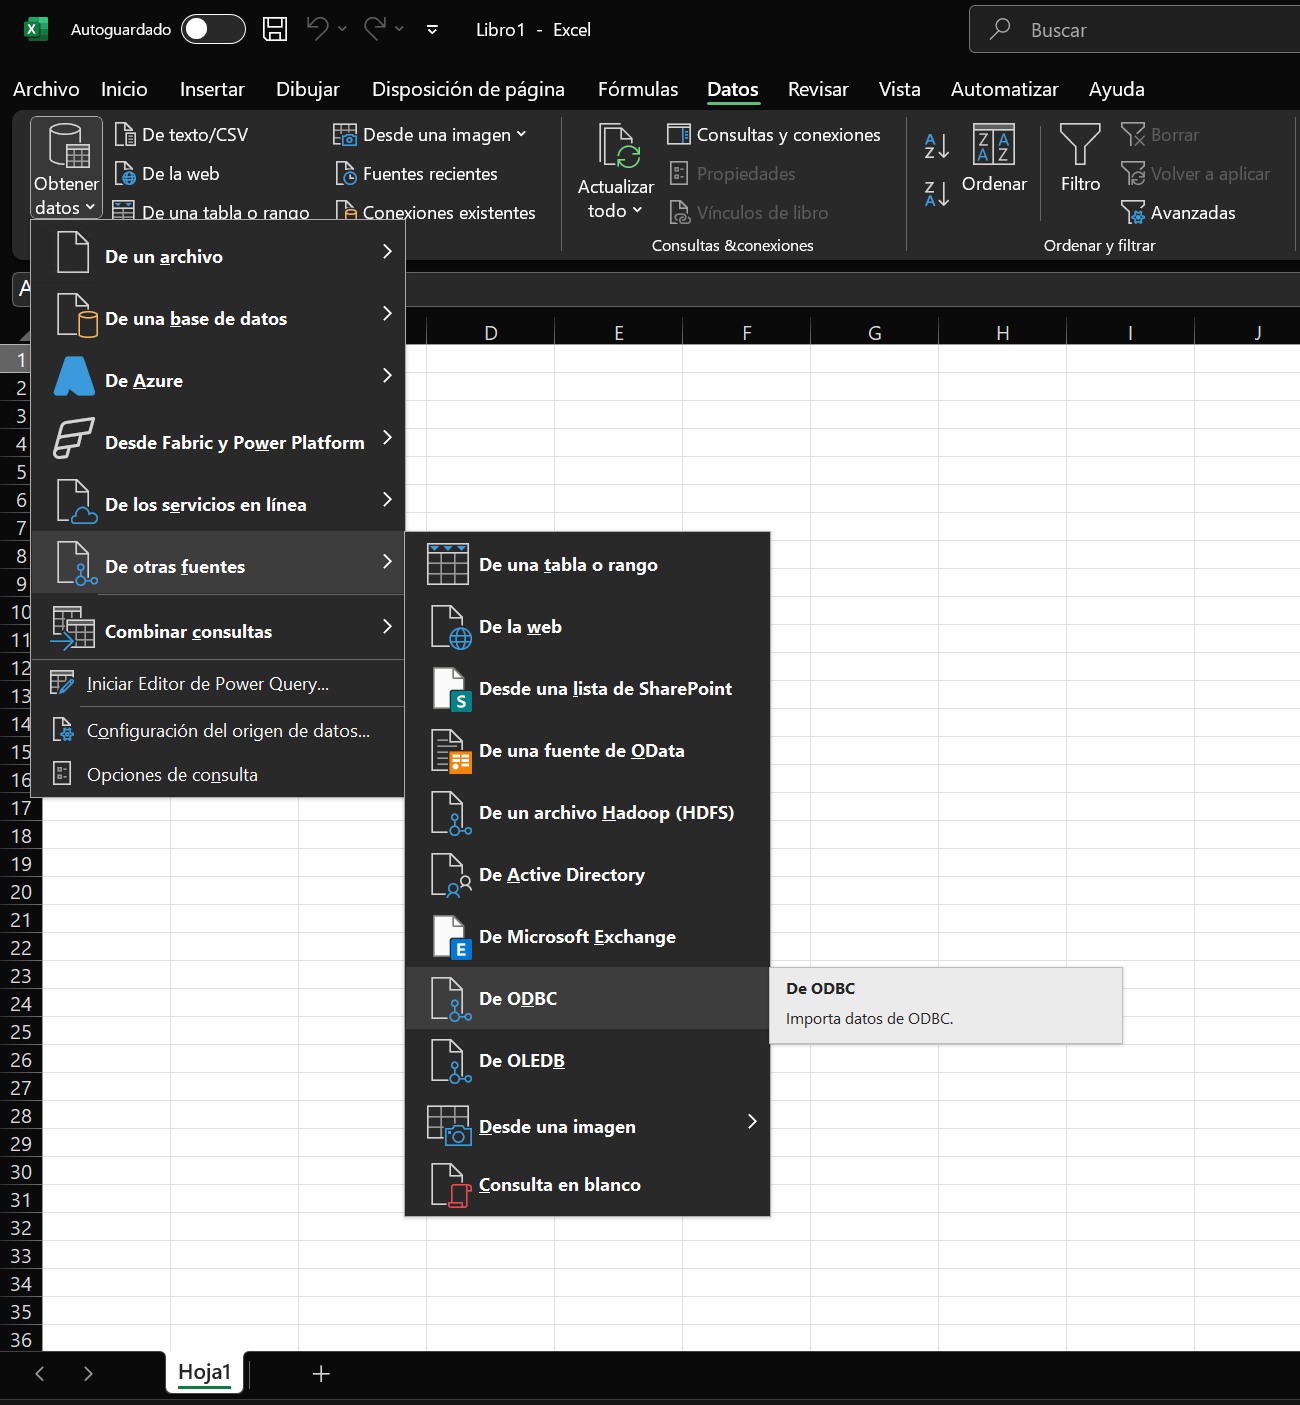The width and height of the screenshot is (1300, 1405).
Task: Open the Fórmulas ribbon tab
Action: (637, 89)
